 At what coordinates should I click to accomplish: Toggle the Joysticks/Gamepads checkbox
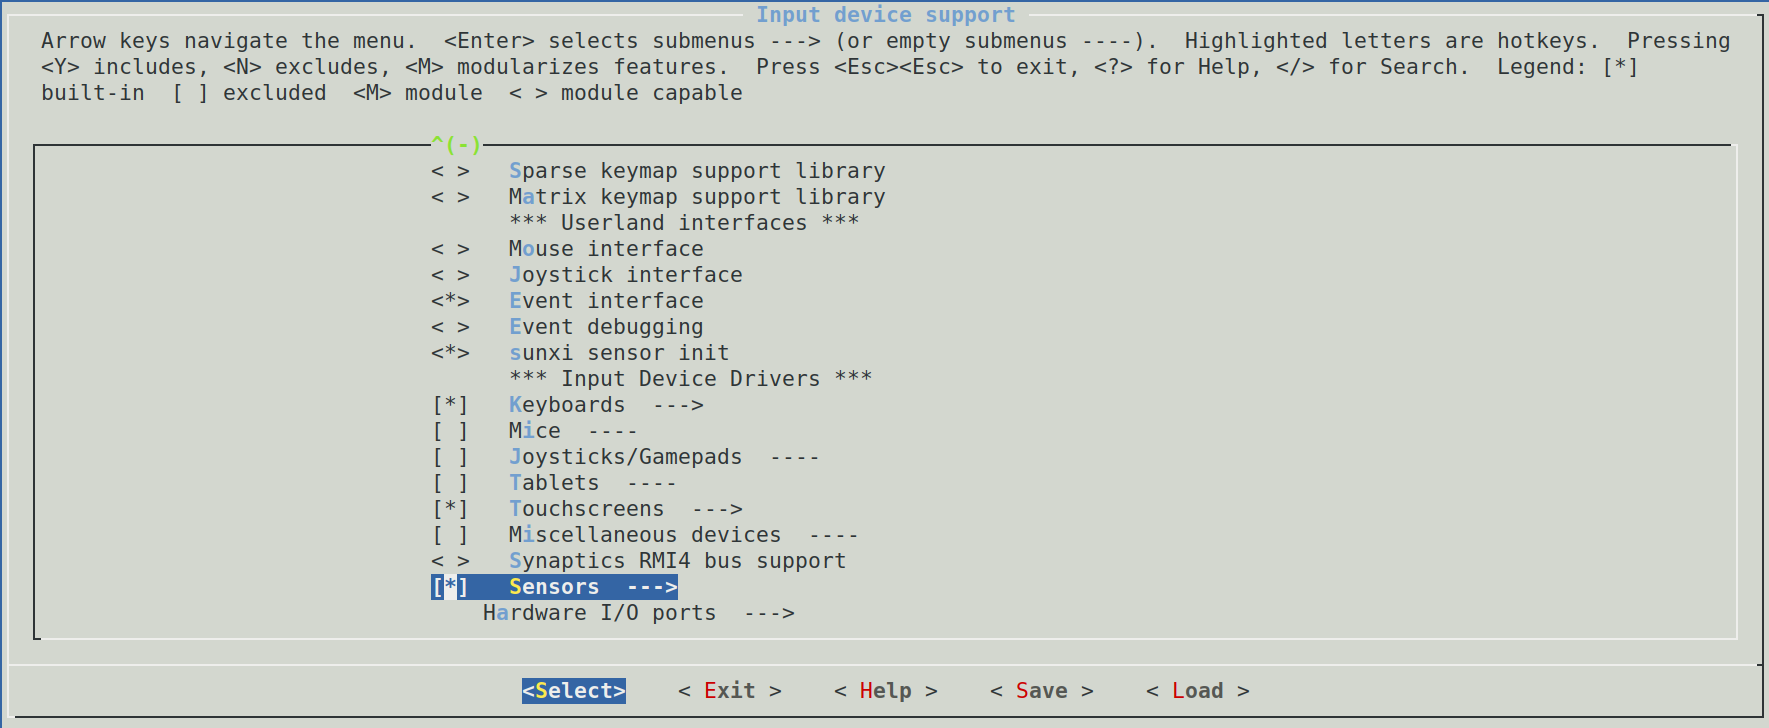pos(450,457)
